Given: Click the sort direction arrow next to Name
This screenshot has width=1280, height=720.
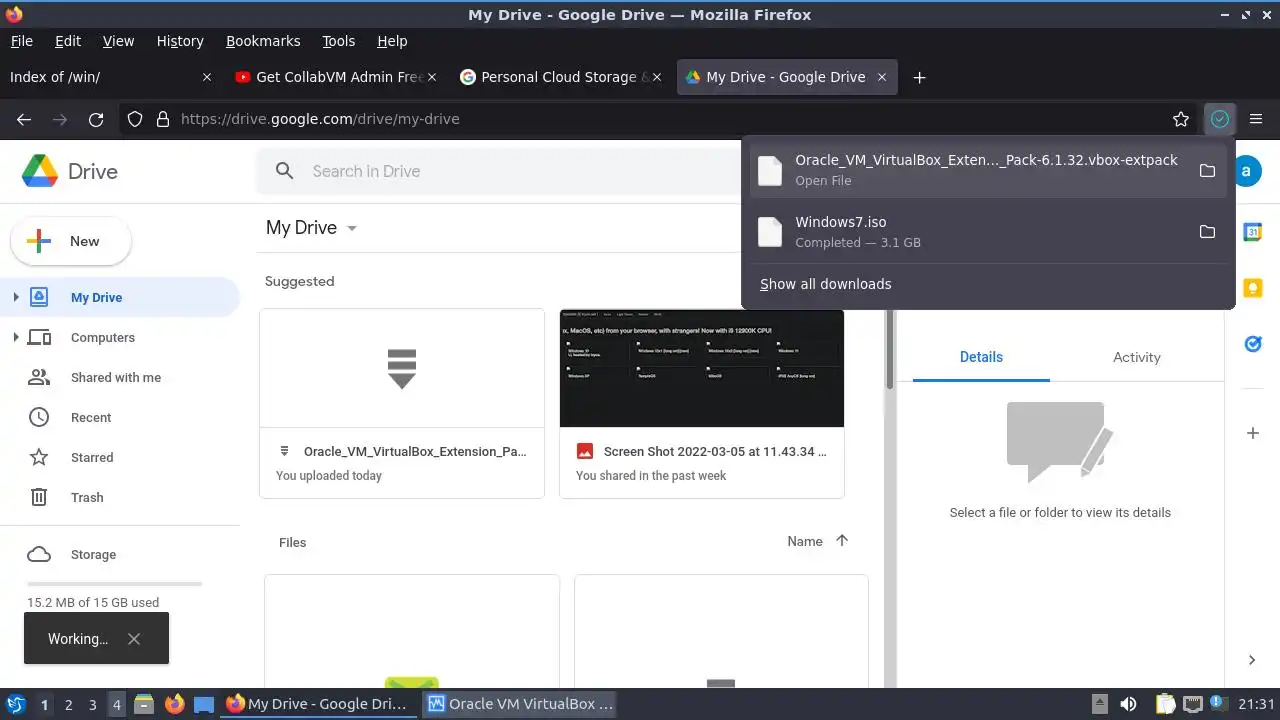Looking at the screenshot, I should pos(842,541).
